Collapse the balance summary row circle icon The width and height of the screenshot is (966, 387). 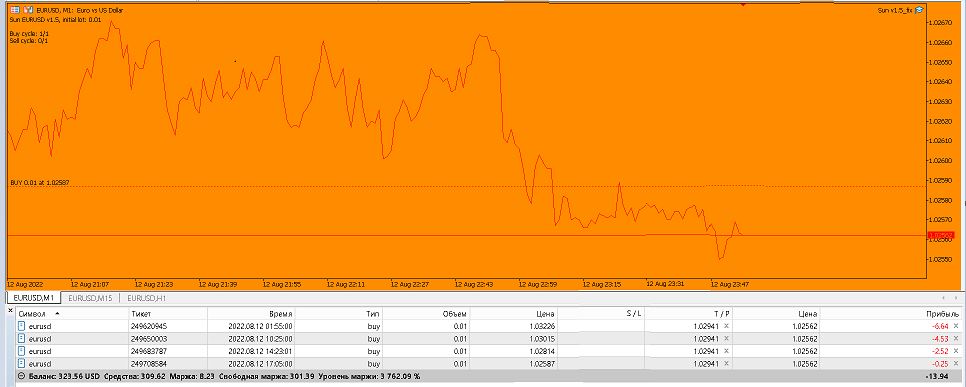pyautogui.click(x=22, y=375)
